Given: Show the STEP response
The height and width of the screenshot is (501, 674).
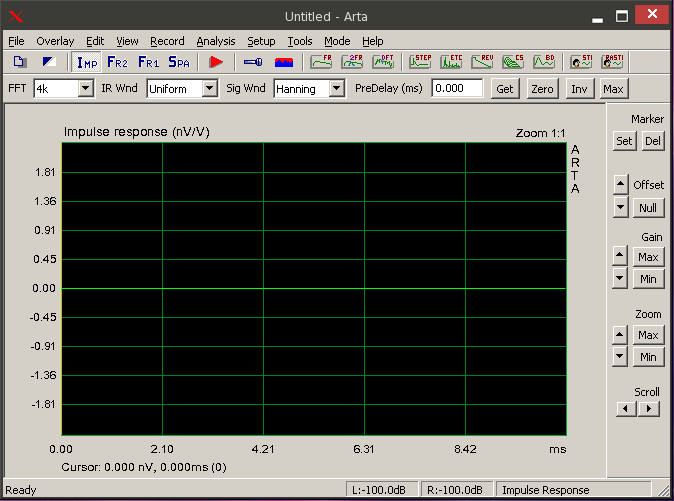Looking at the screenshot, I should 420,62.
